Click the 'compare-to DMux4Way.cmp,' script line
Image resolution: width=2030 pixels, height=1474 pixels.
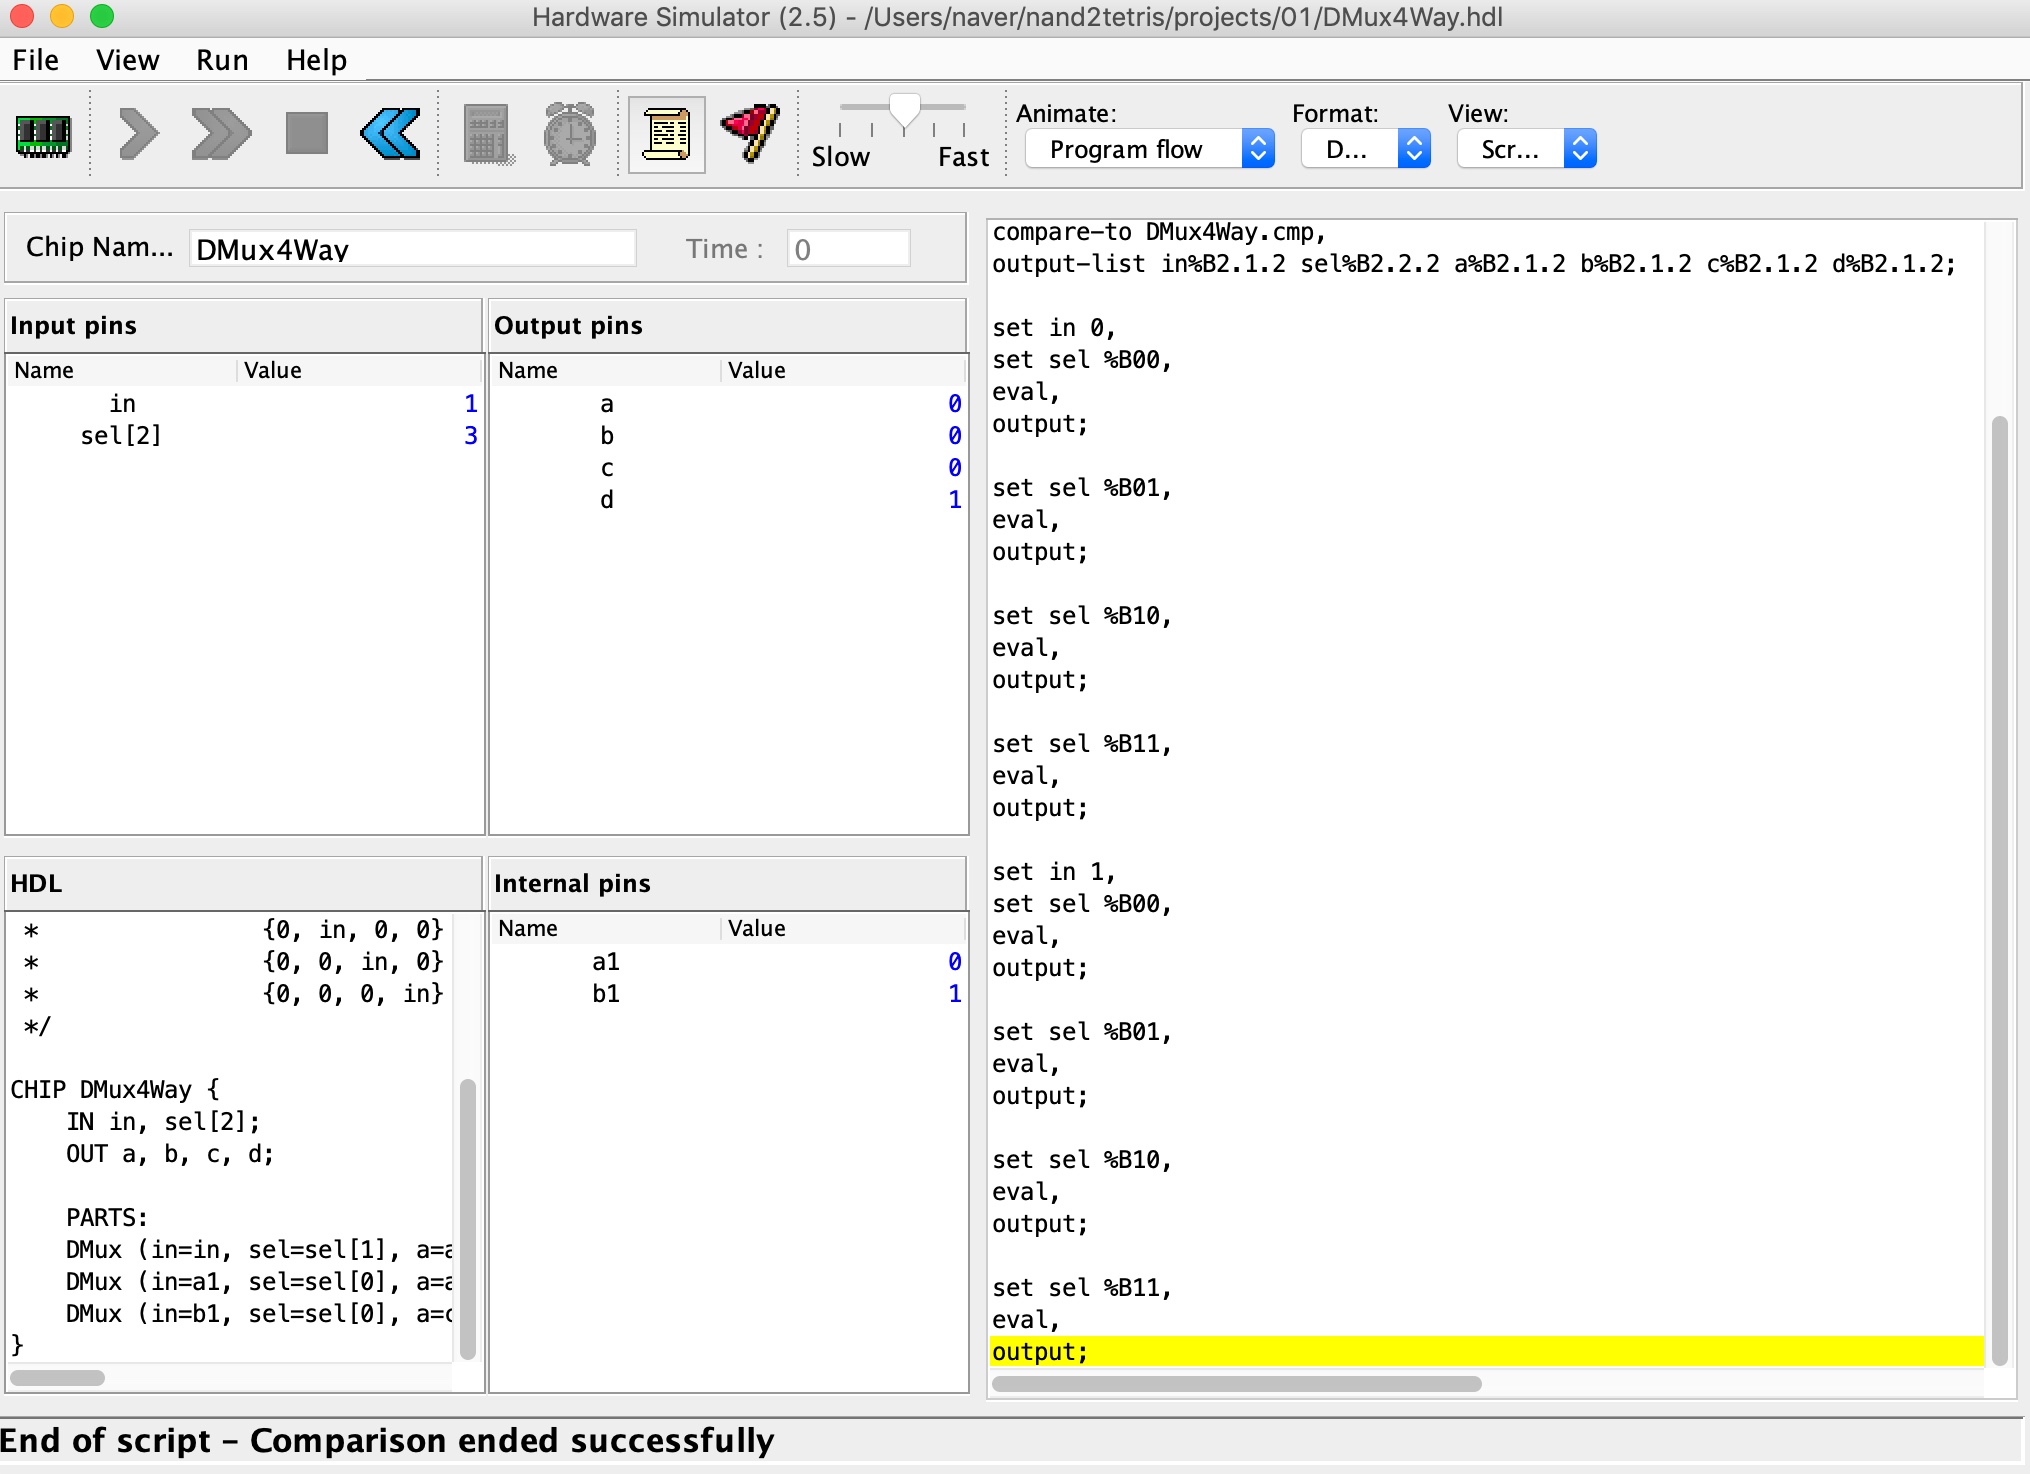point(1159,232)
